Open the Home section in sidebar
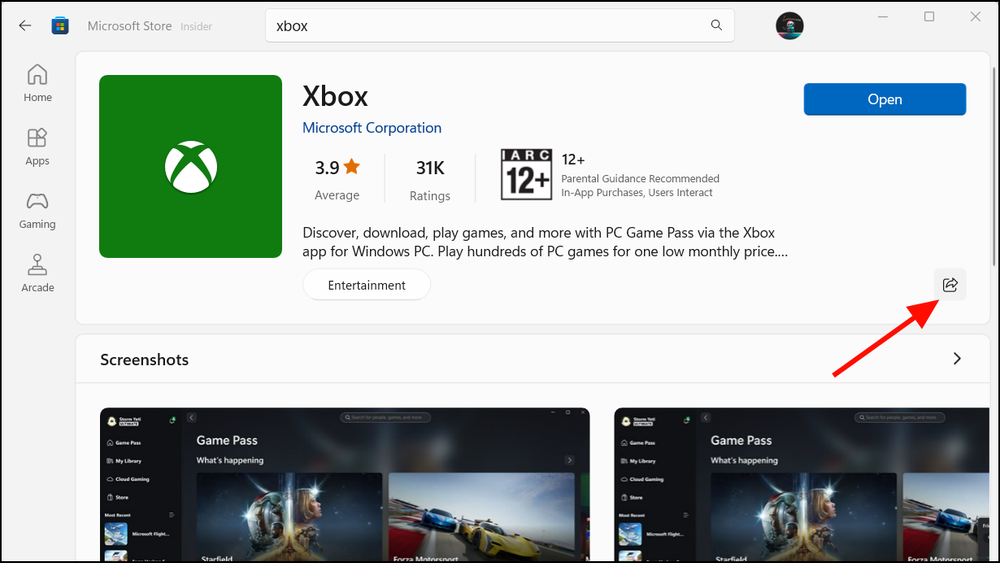The width and height of the screenshot is (1000, 563). (38, 83)
